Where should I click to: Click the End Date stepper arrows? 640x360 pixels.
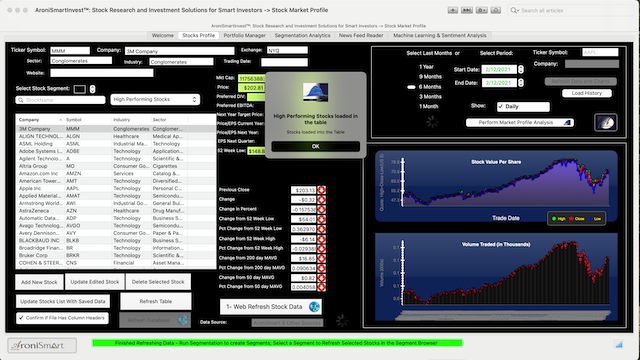click(x=521, y=83)
